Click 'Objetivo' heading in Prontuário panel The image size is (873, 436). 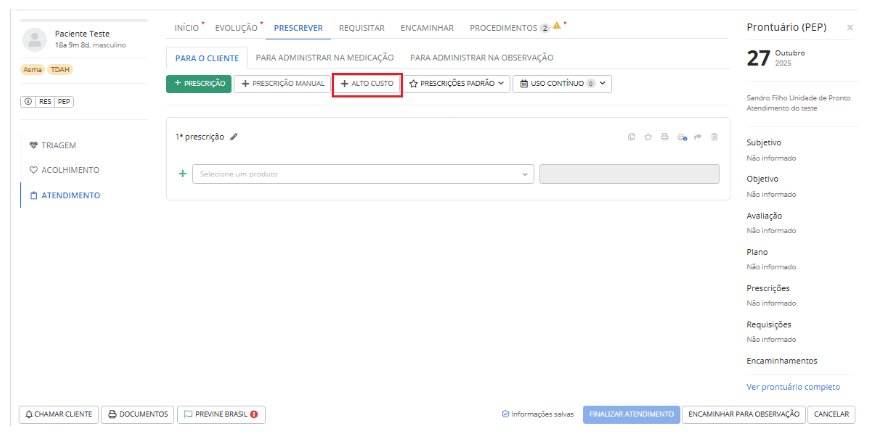click(x=762, y=179)
